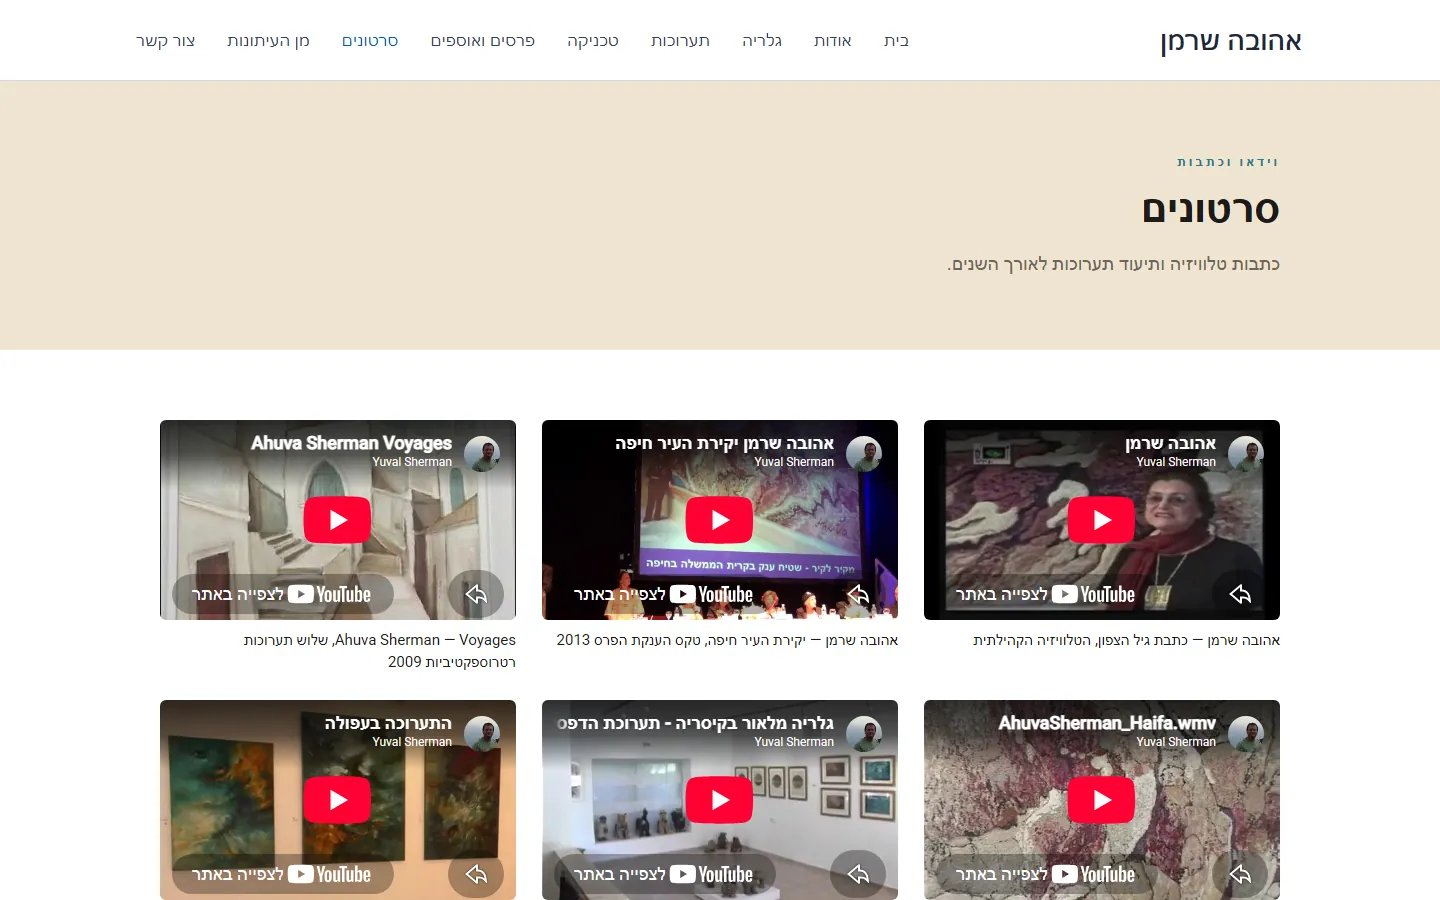
Task: Open the פרסים ואוספים menu page
Action: click(483, 41)
